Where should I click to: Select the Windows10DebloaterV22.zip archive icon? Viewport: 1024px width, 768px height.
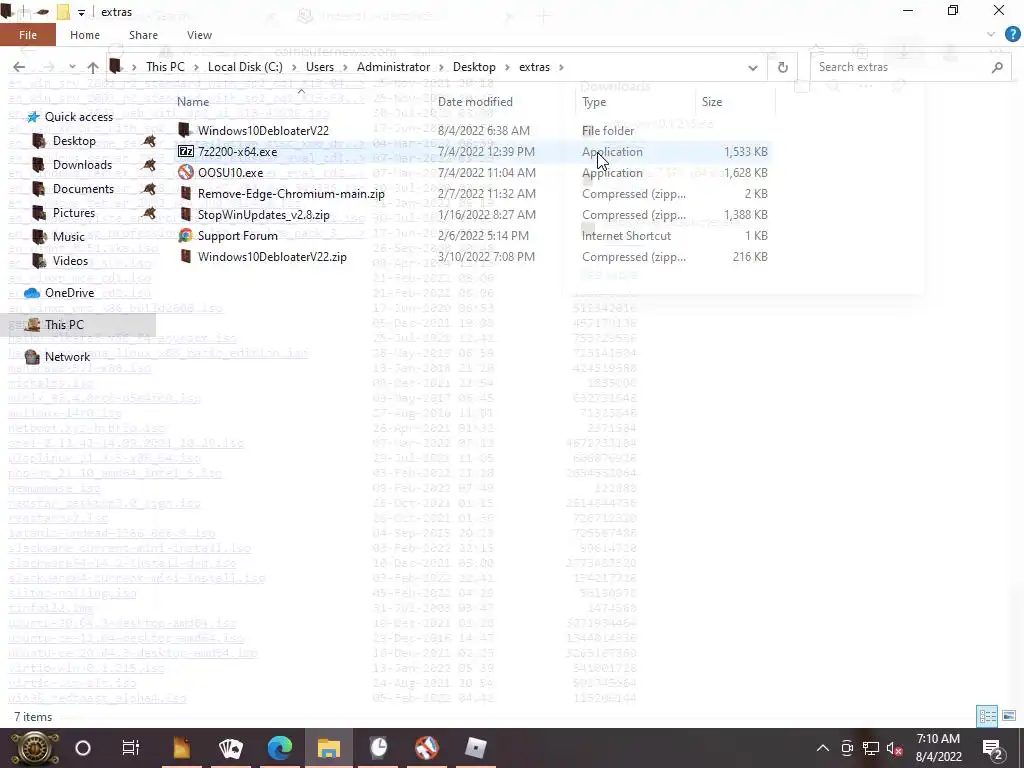[185, 257]
